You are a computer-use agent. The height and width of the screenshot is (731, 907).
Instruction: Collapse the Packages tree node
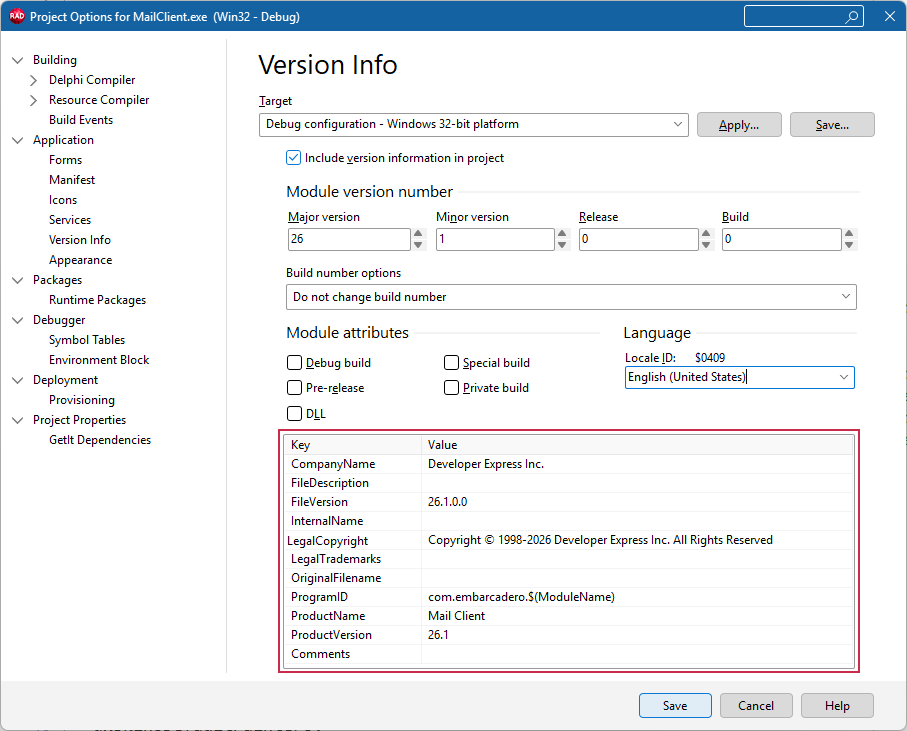pos(18,280)
